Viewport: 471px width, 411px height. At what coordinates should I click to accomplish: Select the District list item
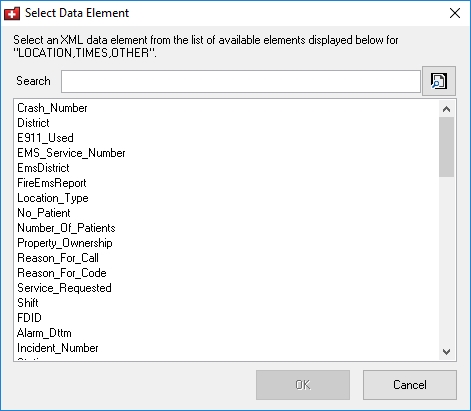click(33, 123)
